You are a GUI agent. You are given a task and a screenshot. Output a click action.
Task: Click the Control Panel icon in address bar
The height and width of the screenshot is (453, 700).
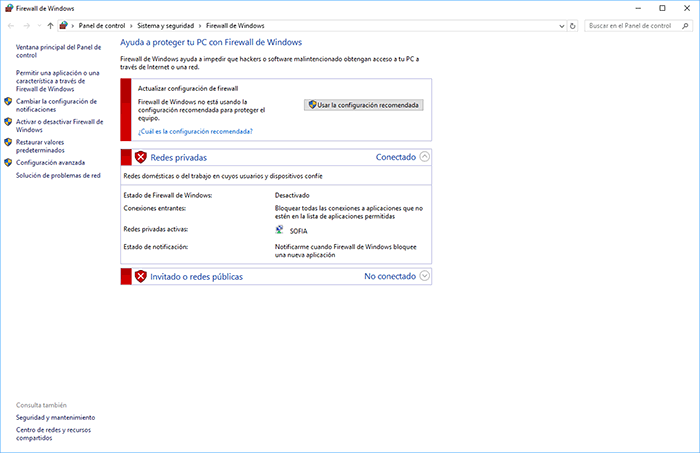point(63,25)
